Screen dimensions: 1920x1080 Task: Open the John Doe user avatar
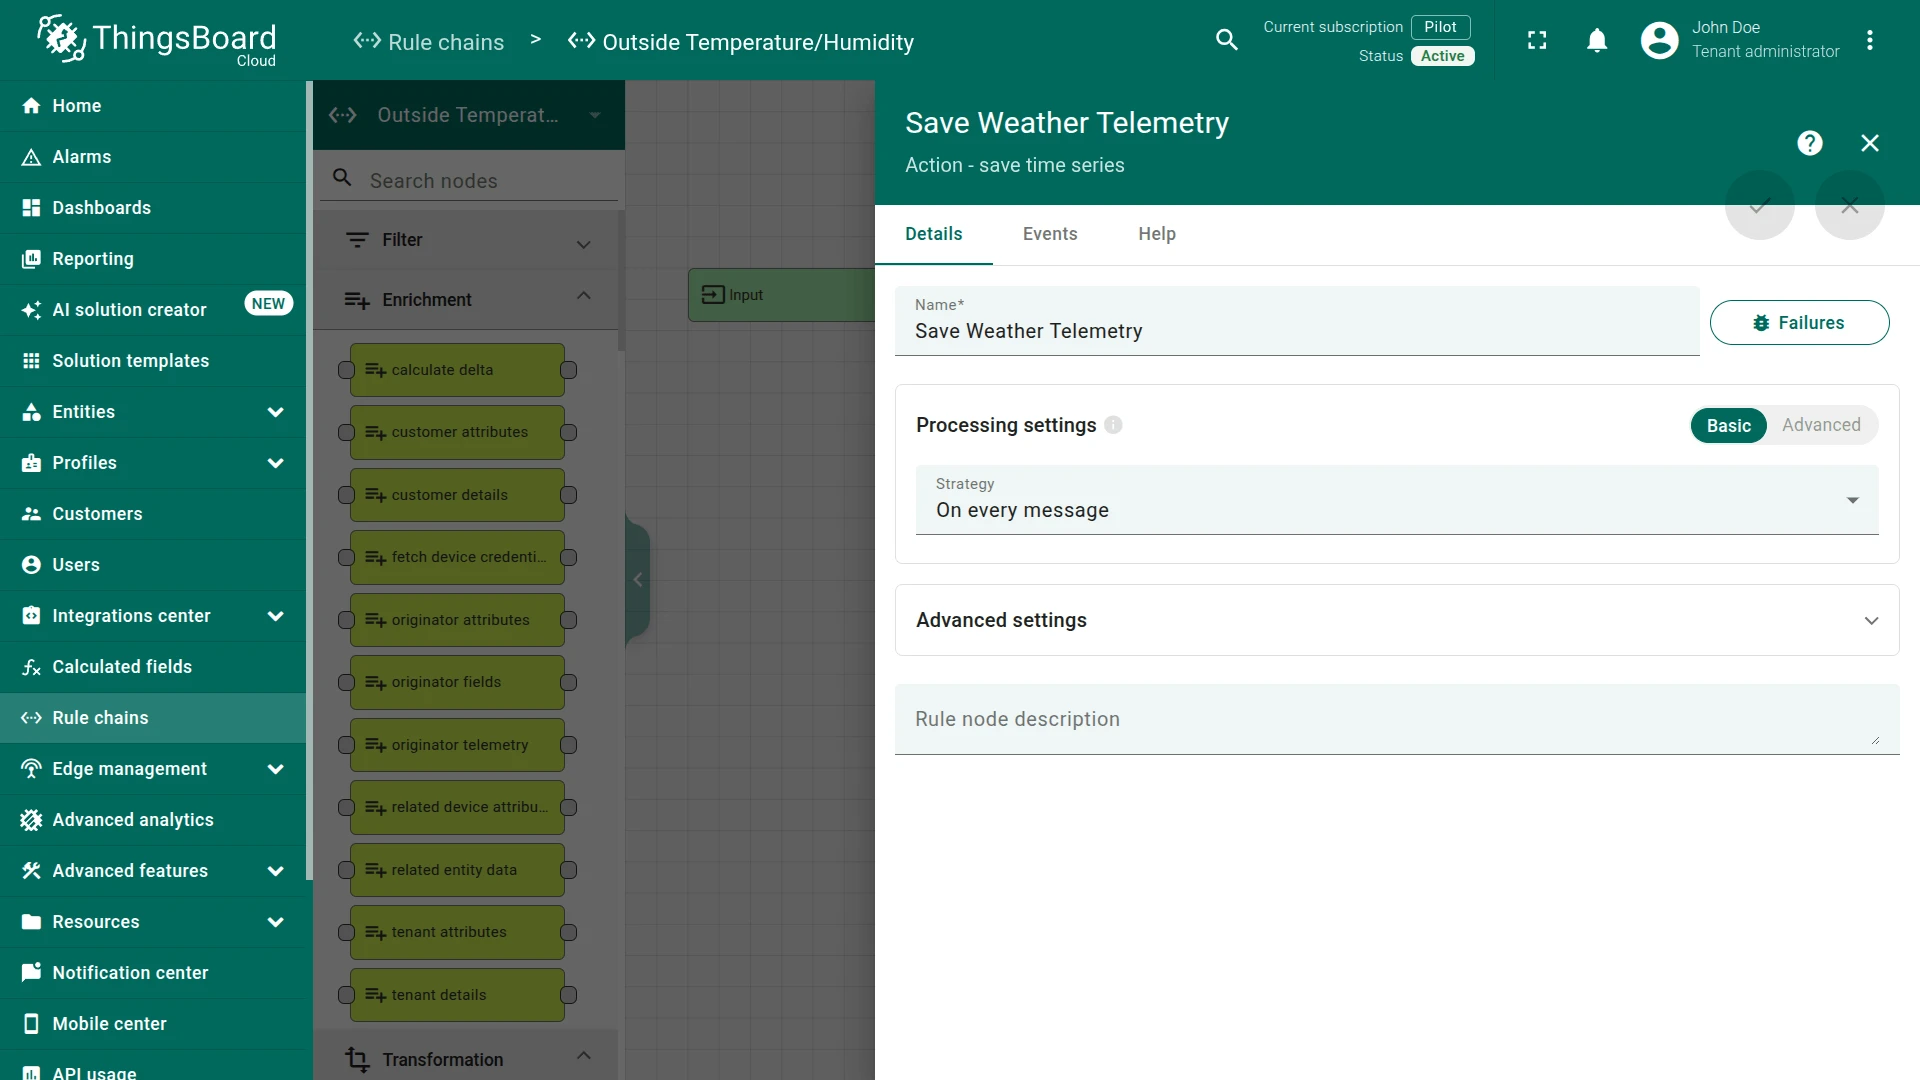click(1659, 40)
